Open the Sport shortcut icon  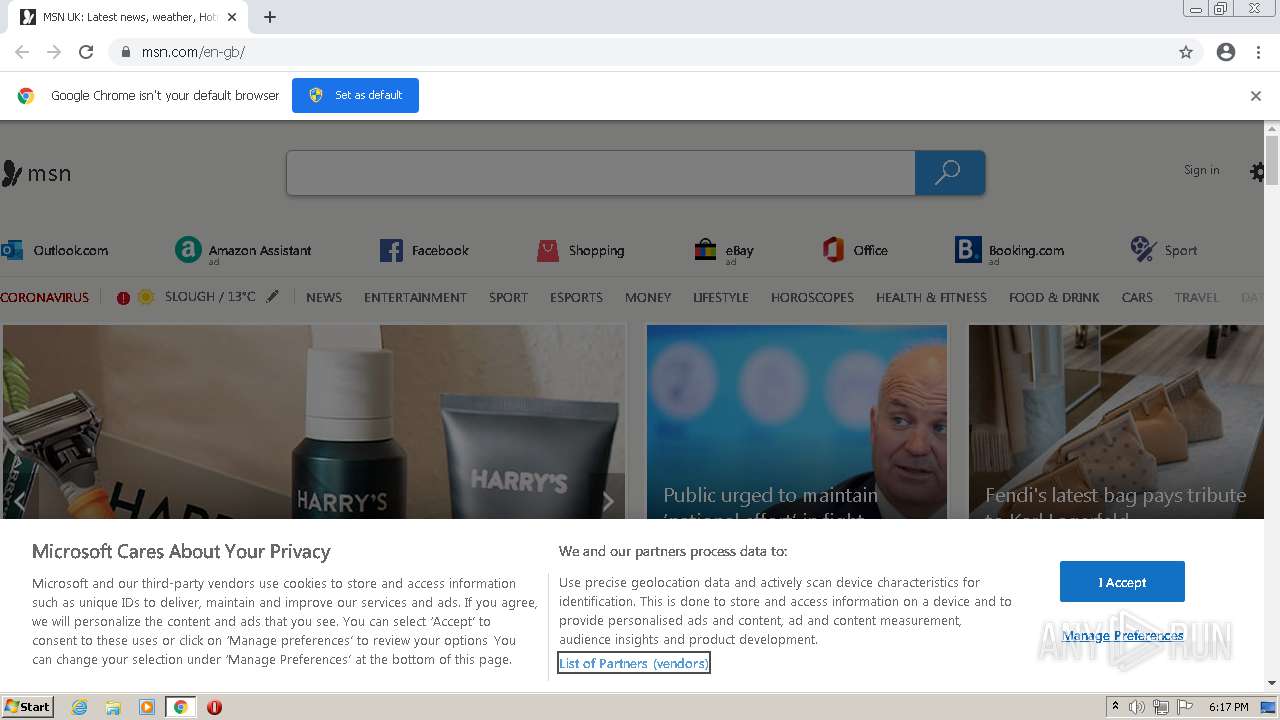(1143, 250)
